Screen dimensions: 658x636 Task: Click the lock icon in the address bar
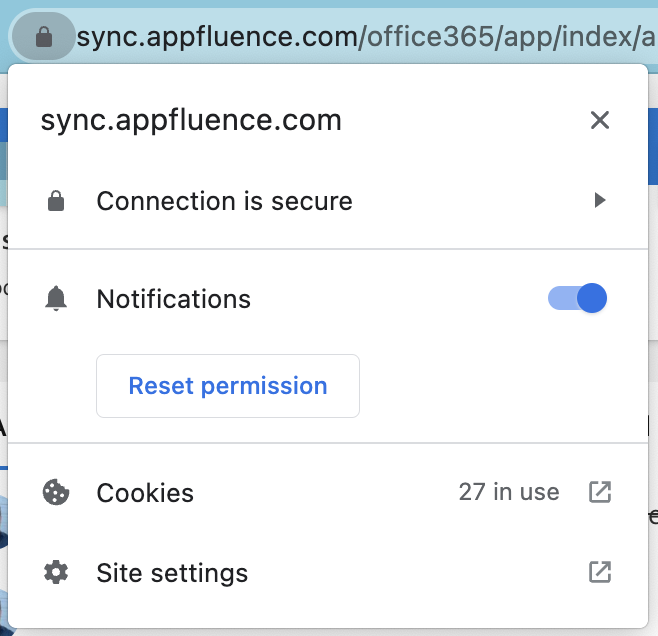(43, 38)
